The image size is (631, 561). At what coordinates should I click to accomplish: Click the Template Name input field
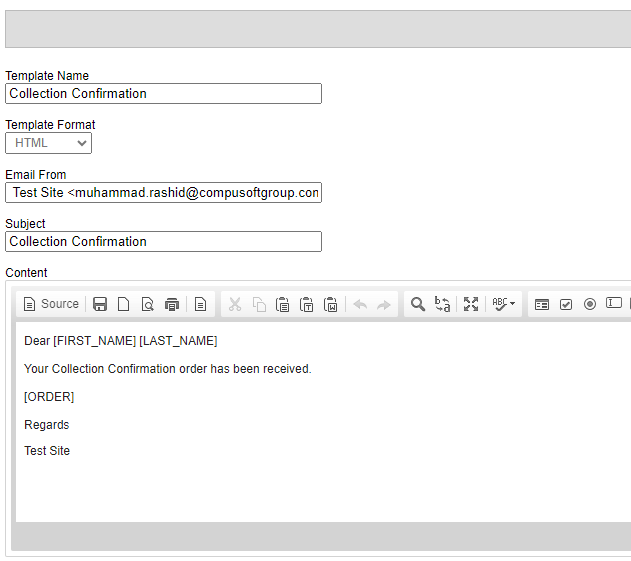click(163, 94)
